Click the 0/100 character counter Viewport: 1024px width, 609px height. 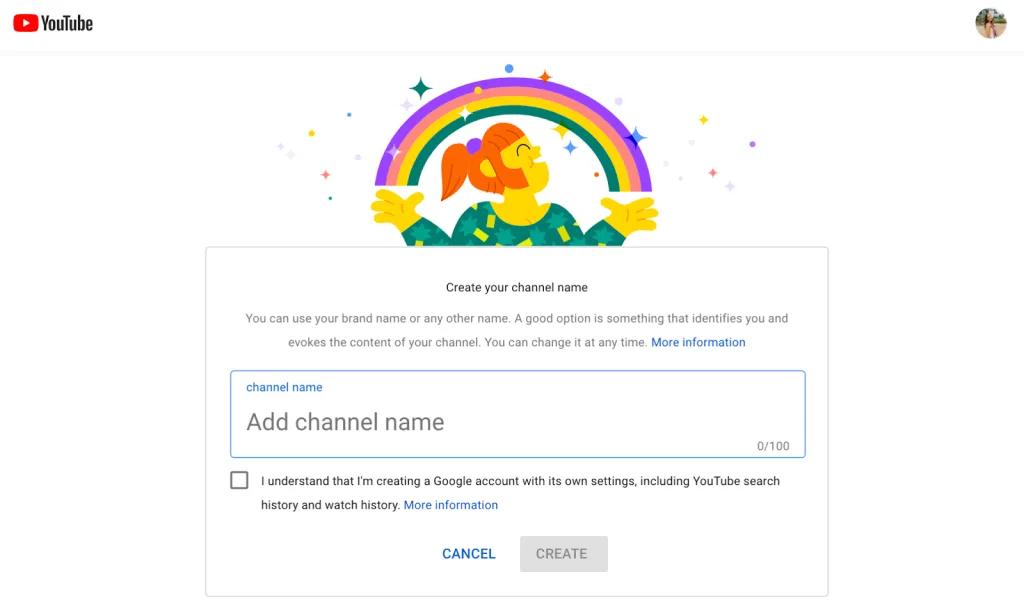tap(773, 446)
